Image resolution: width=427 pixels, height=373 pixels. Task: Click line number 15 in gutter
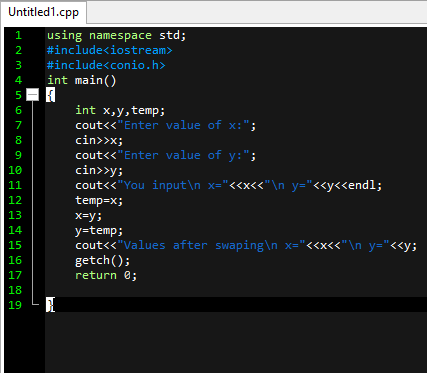15,245
